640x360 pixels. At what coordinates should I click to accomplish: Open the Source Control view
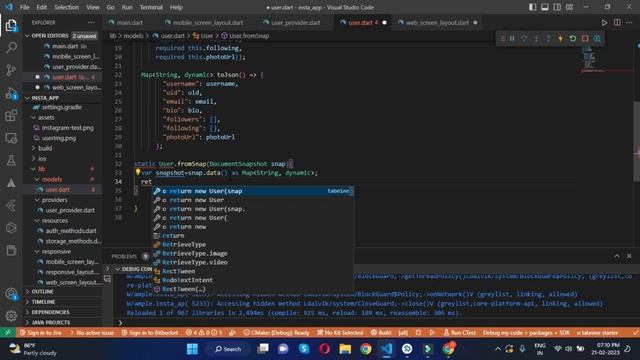pos(11,70)
